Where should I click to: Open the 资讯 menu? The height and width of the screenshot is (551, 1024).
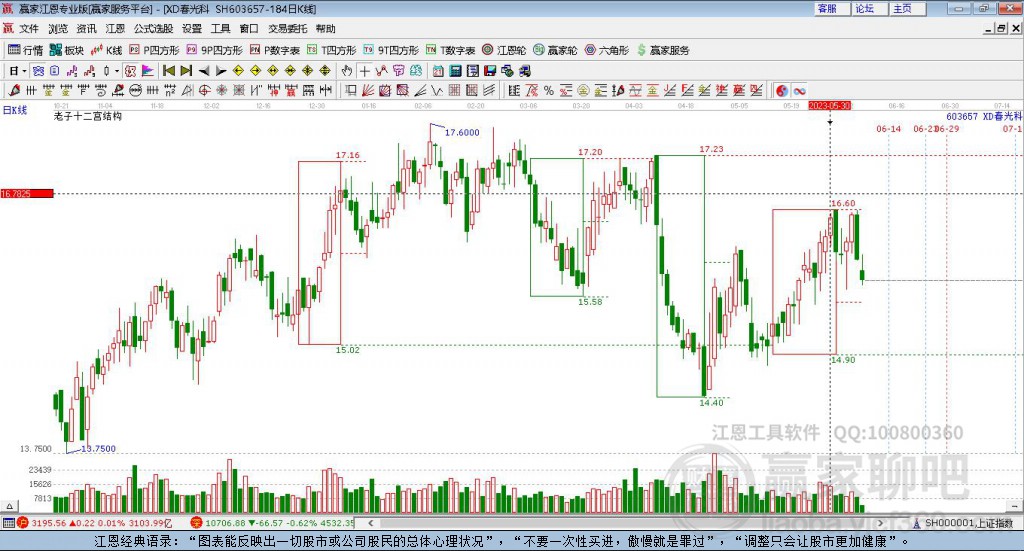[86, 29]
